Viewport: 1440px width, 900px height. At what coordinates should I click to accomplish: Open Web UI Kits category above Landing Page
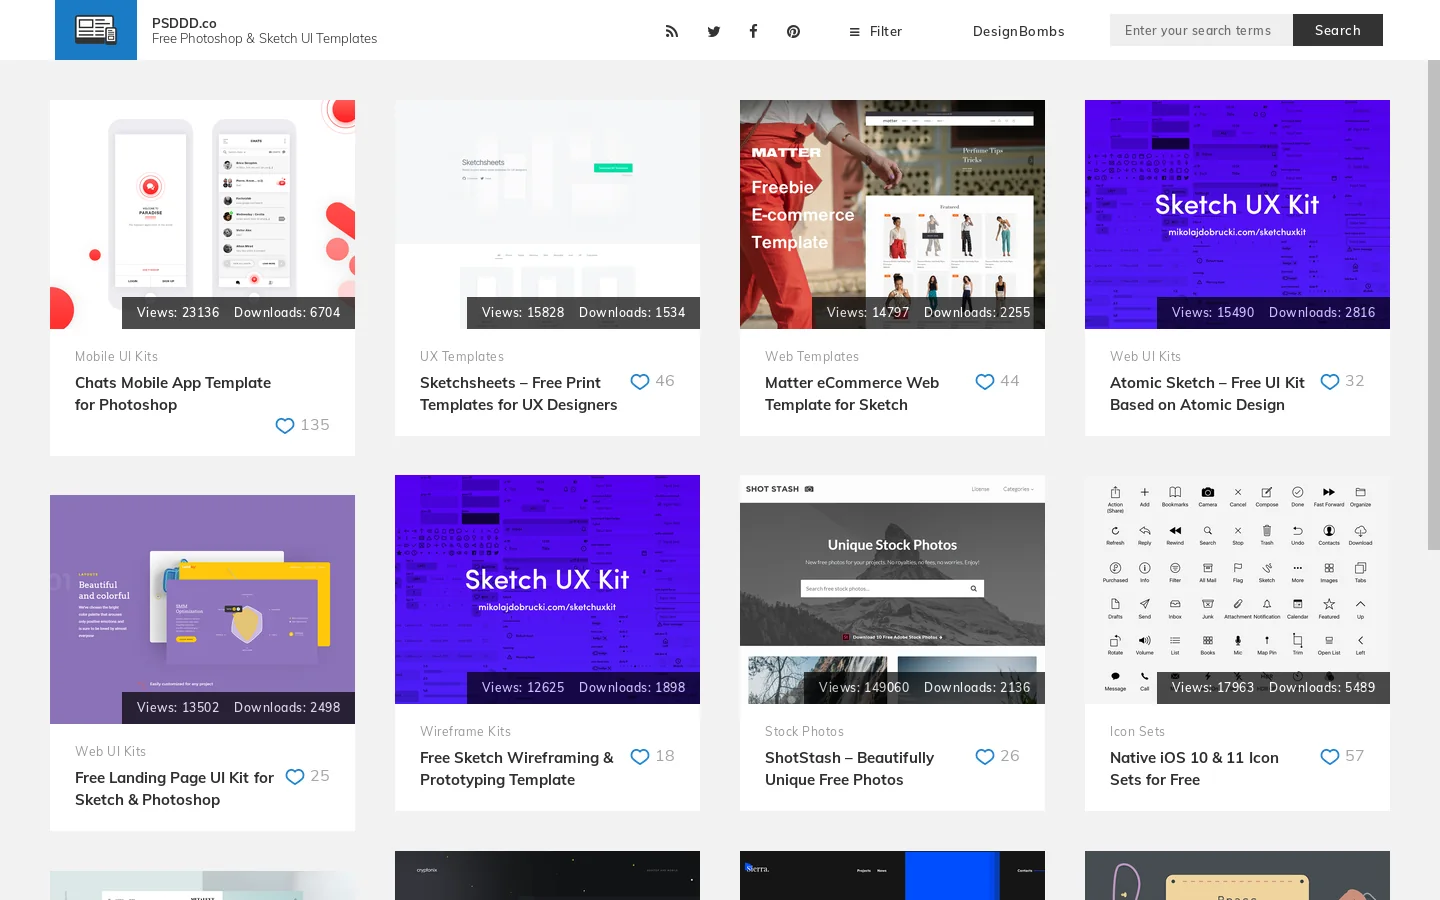(x=110, y=751)
